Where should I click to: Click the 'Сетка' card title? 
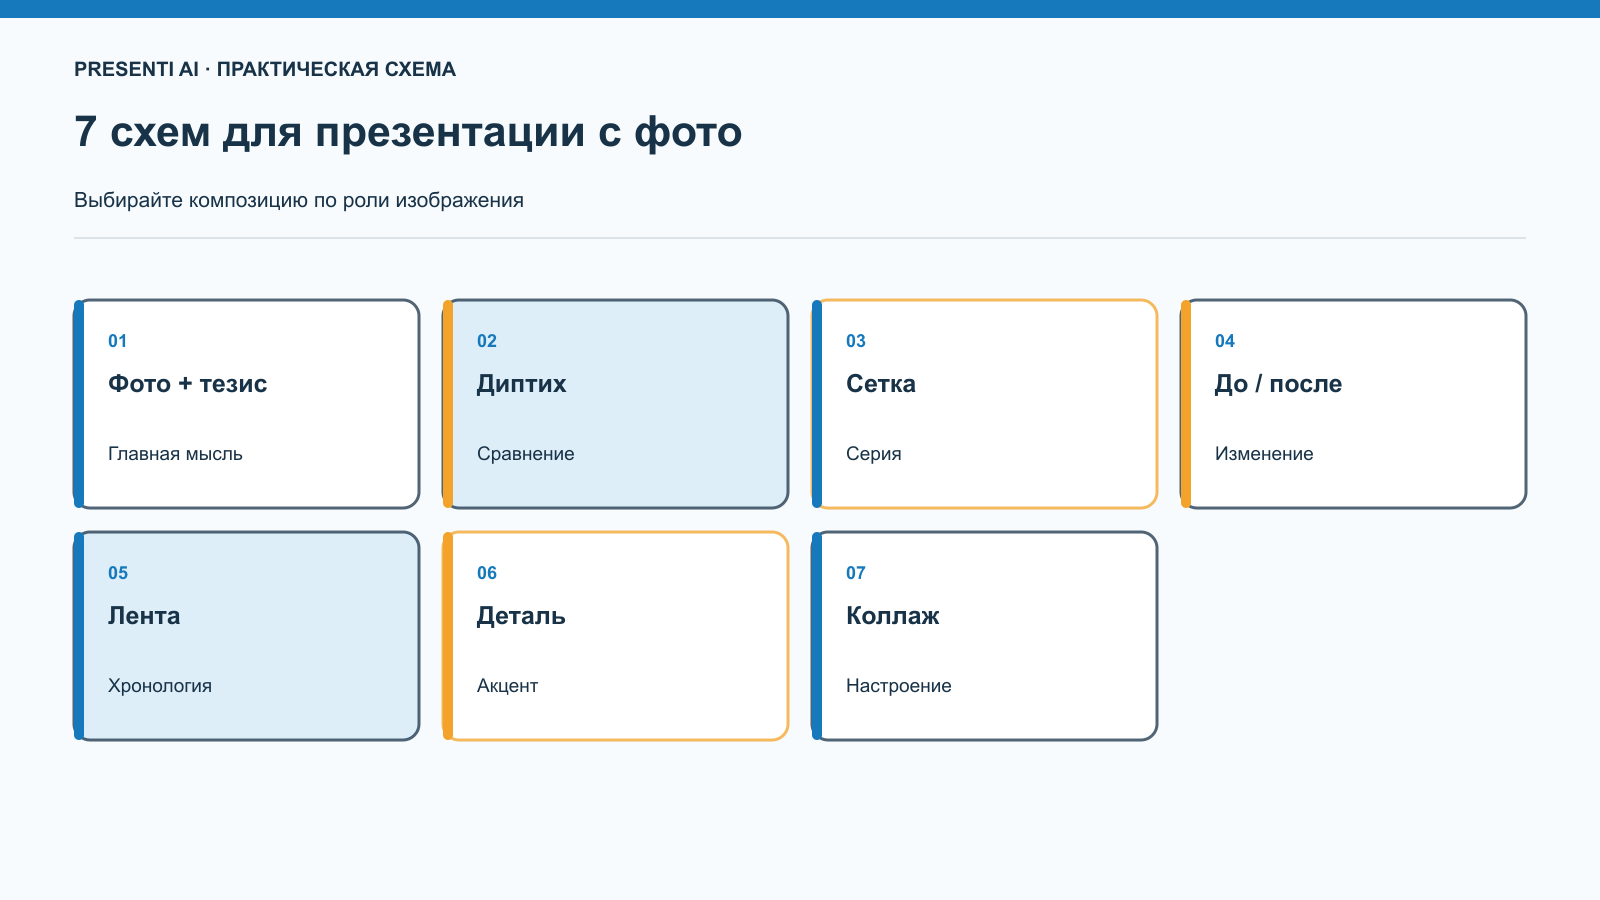[881, 384]
